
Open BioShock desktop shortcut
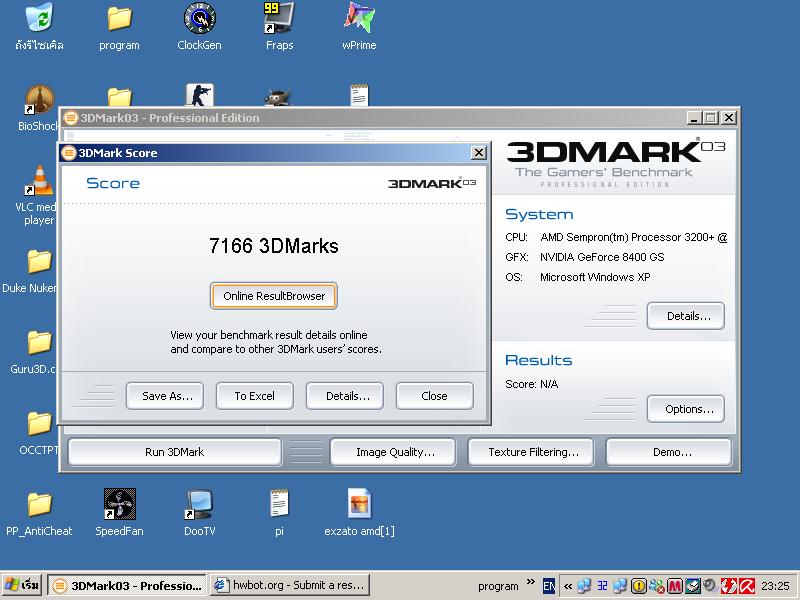click(39, 99)
